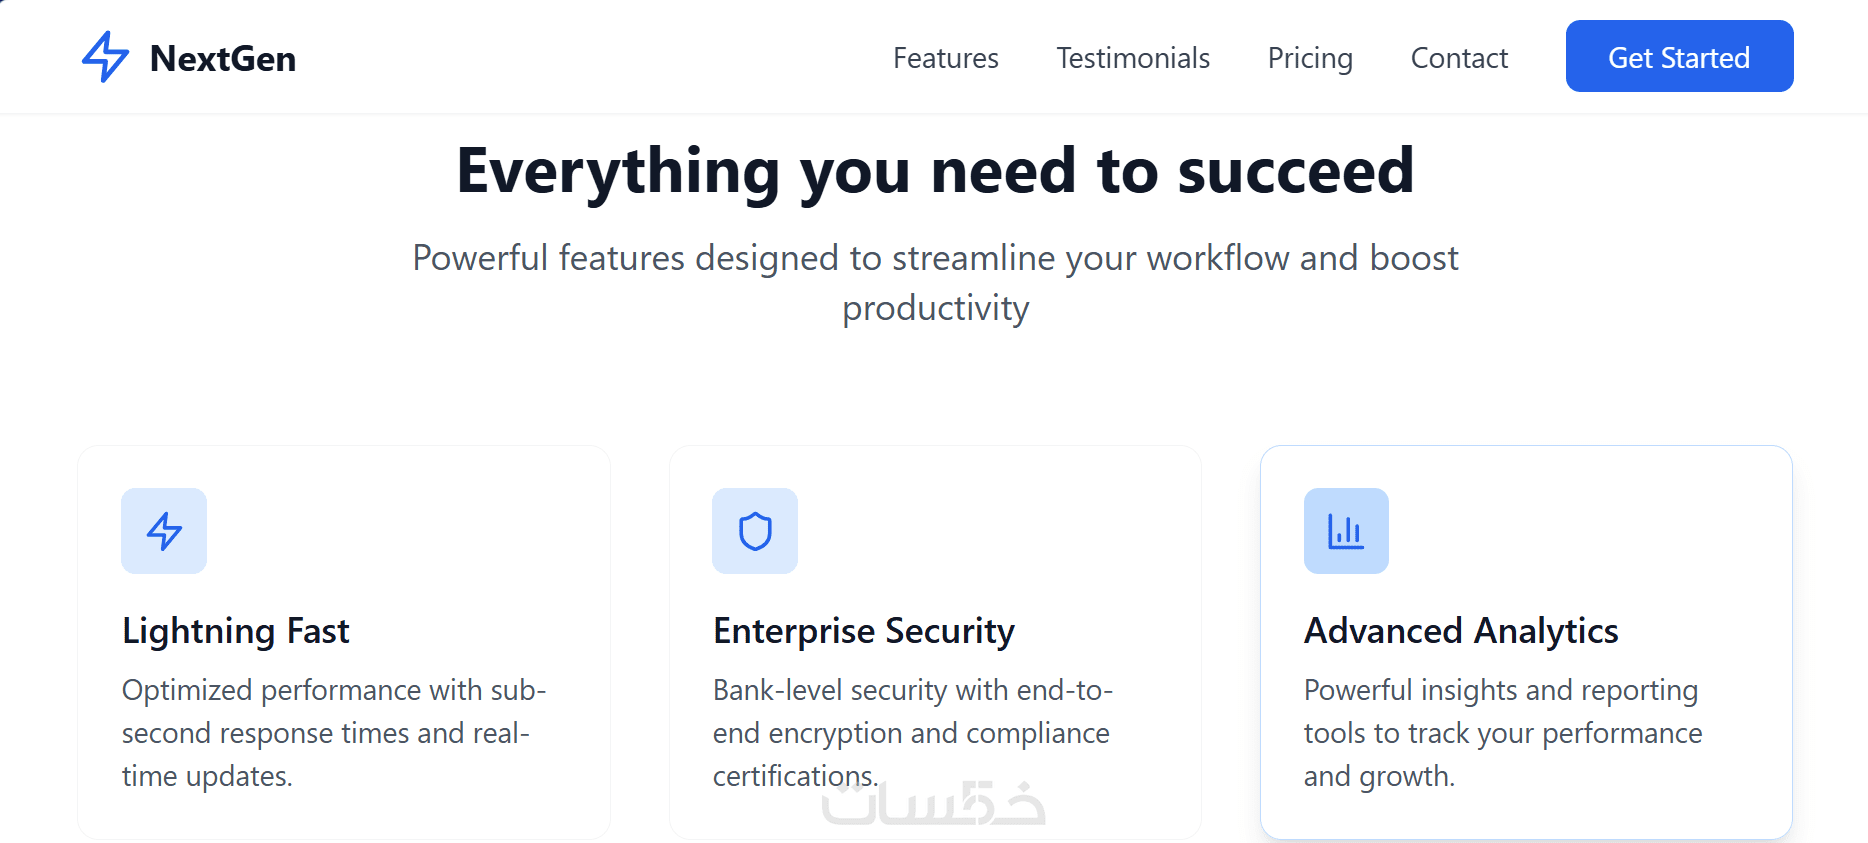
Task: Click the Advanced Analytics bar chart icon
Action: 1346,531
